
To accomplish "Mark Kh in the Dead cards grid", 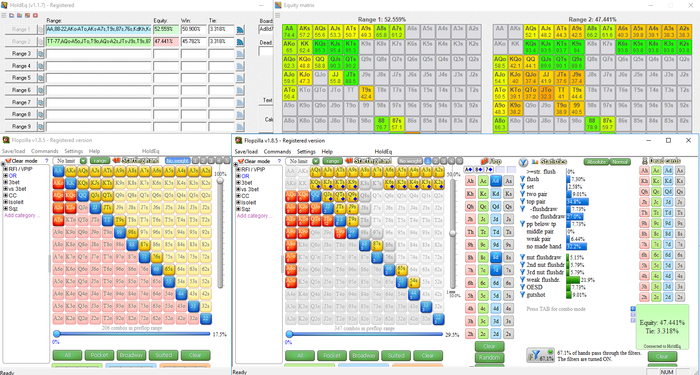I will (644, 181).
